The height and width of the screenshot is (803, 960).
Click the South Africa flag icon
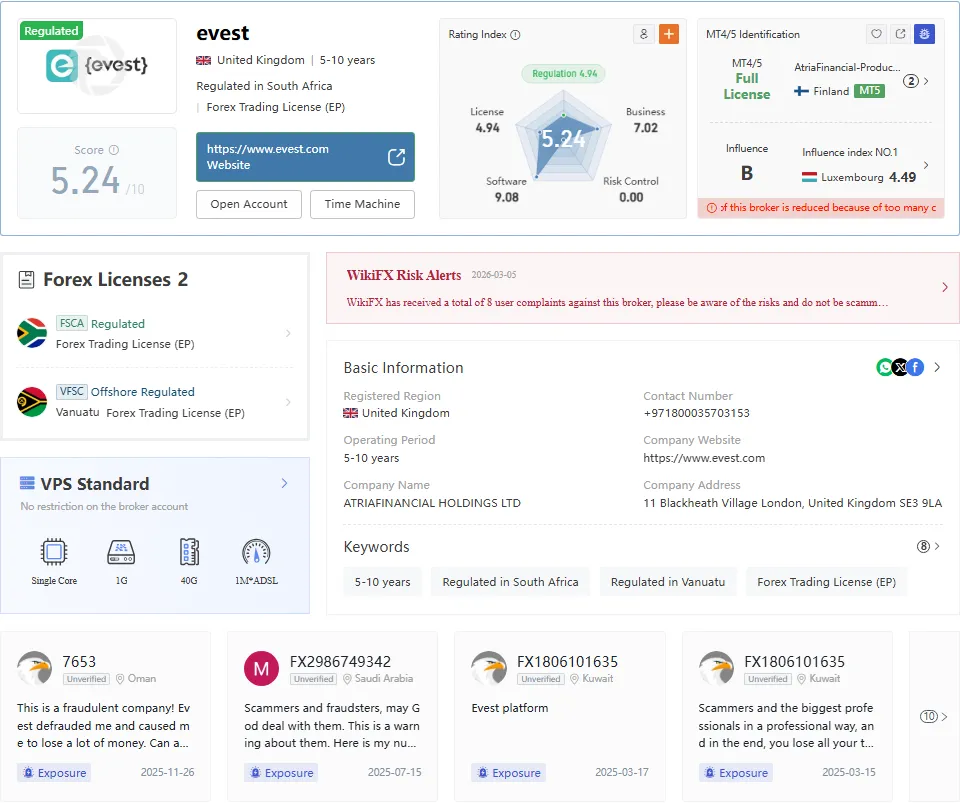pyautogui.click(x=32, y=333)
